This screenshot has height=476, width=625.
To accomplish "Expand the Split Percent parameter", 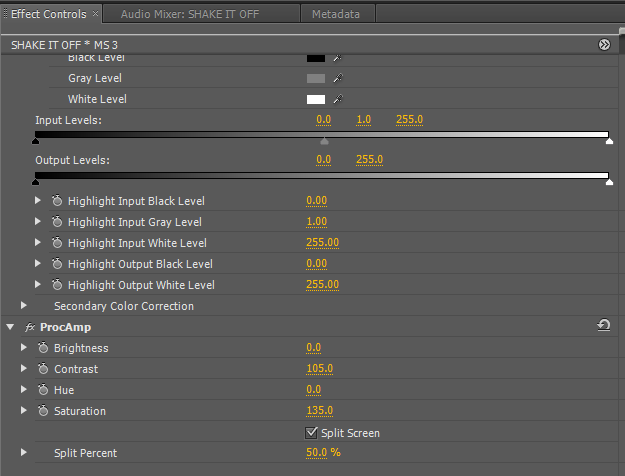I will coord(24,452).
